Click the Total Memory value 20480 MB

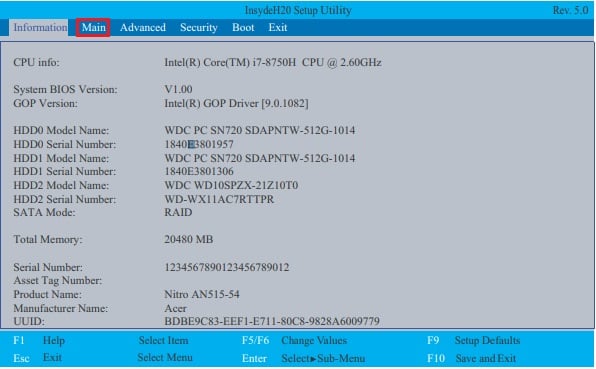click(x=189, y=239)
